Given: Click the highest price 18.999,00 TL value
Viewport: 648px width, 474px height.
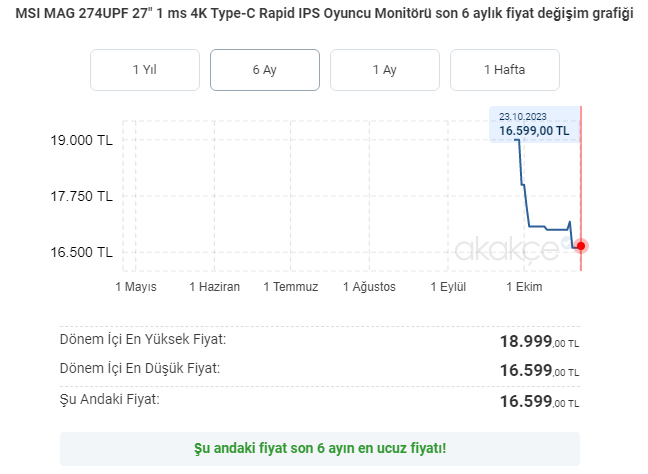Looking at the screenshot, I should (x=539, y=342).
